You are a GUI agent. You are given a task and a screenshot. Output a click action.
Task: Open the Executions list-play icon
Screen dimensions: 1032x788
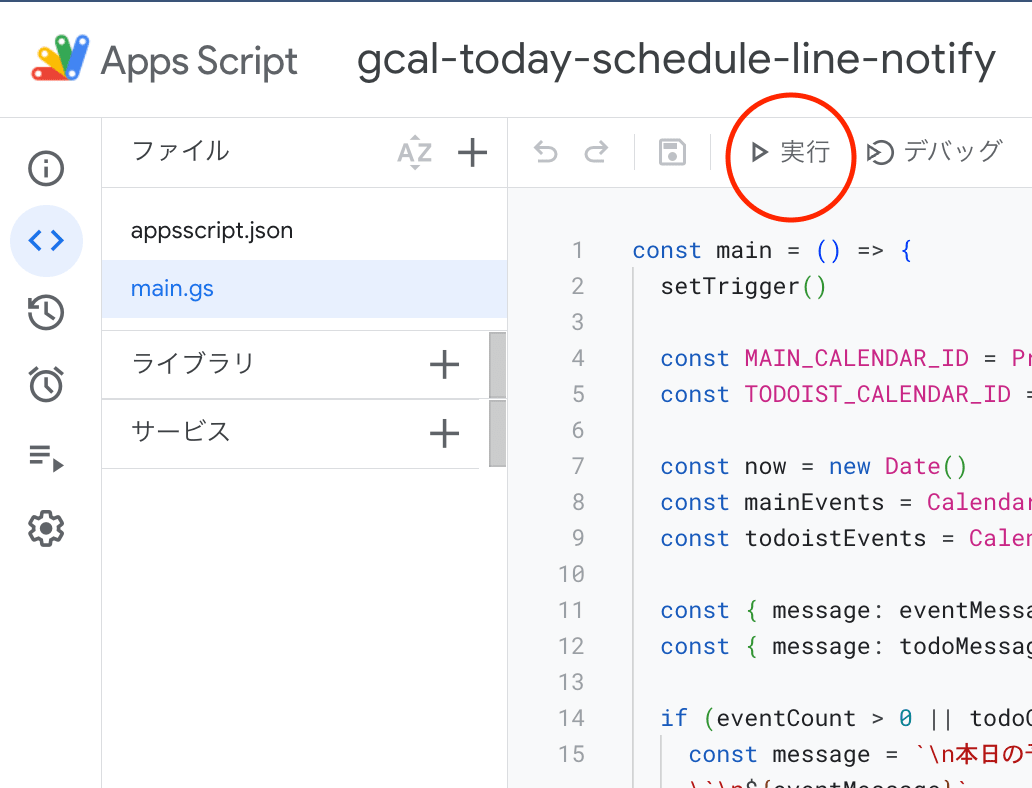[x=46, y=457]
